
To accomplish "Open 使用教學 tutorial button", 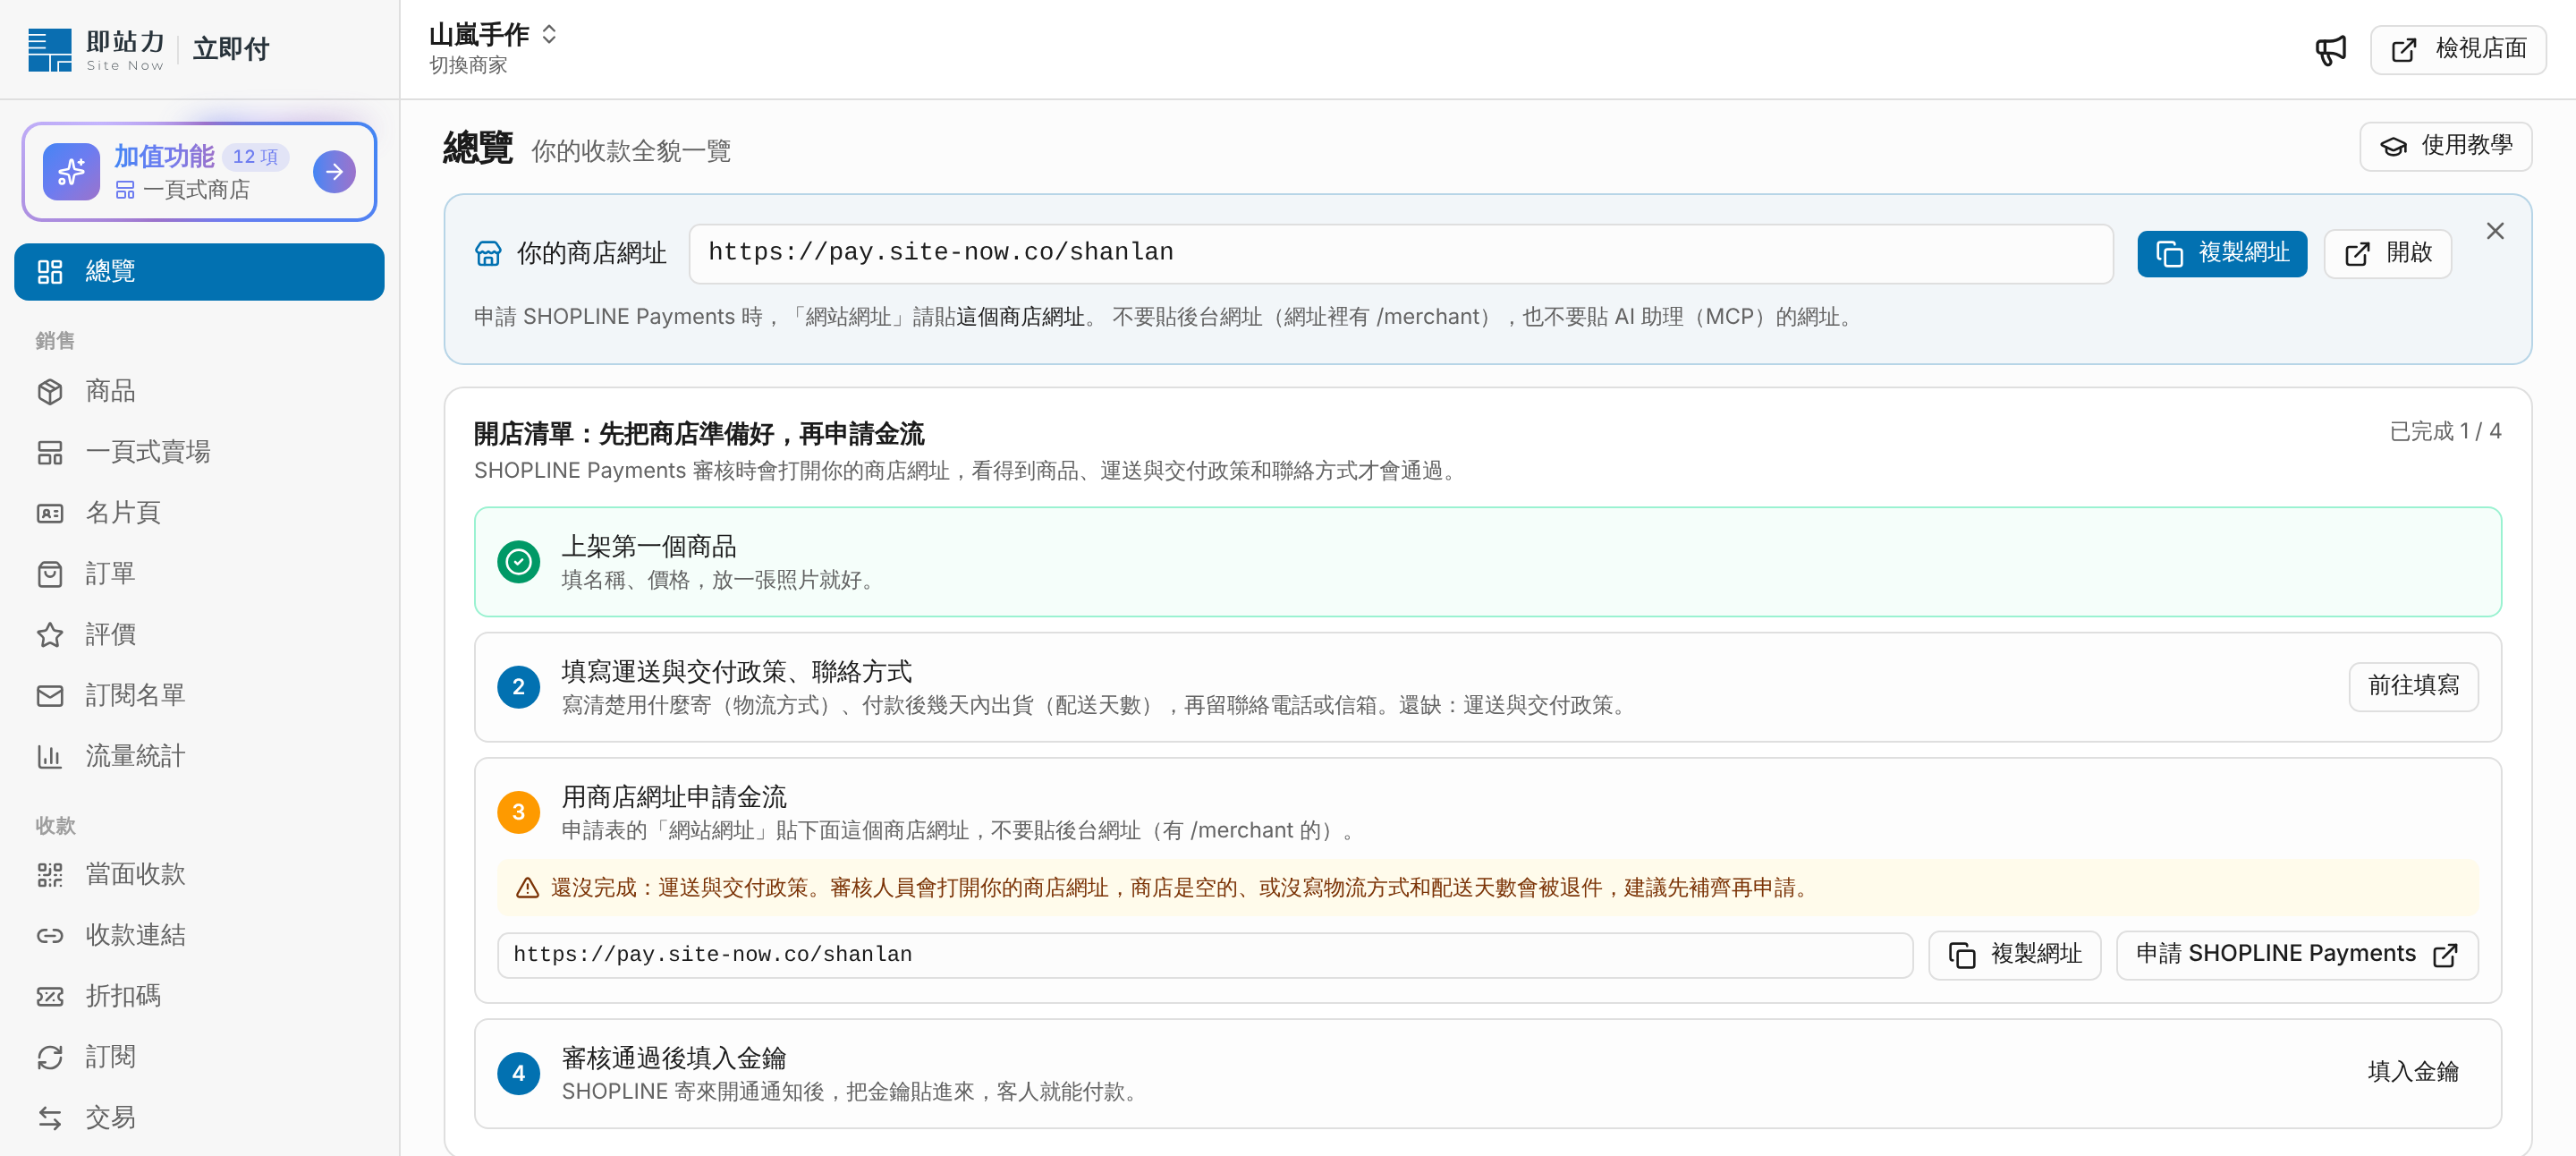I will pyautogui.click(x=2446, y=147).
